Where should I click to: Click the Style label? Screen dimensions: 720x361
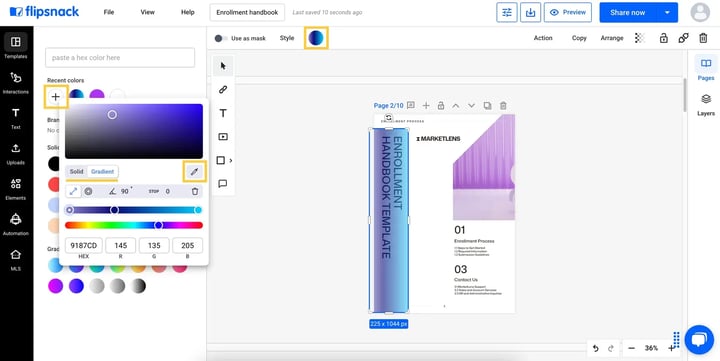287,38
